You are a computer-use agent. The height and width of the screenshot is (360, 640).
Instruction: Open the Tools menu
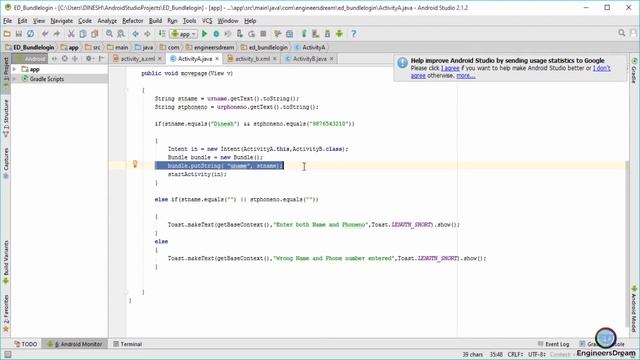pyautogui.click(x=189, y=21)
